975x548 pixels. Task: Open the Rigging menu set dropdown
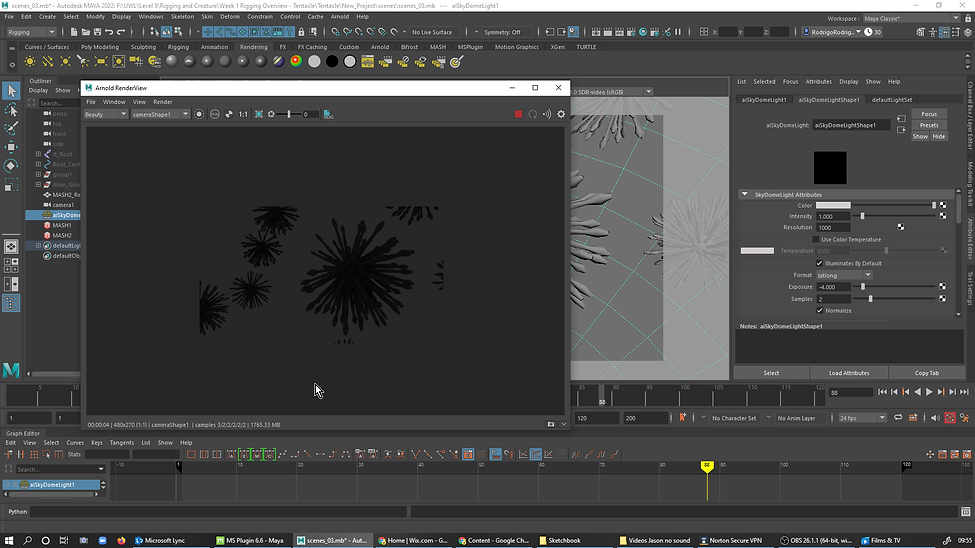pos(31,32)
